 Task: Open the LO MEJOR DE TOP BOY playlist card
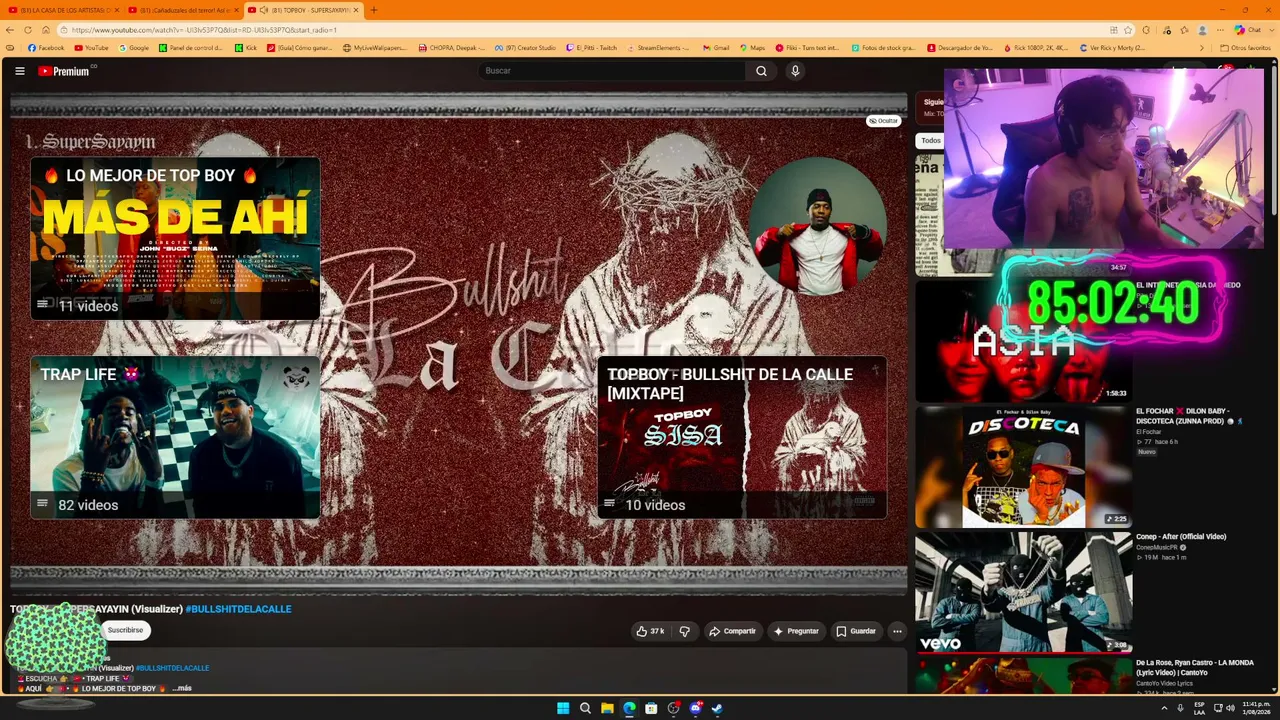(175, 238)
